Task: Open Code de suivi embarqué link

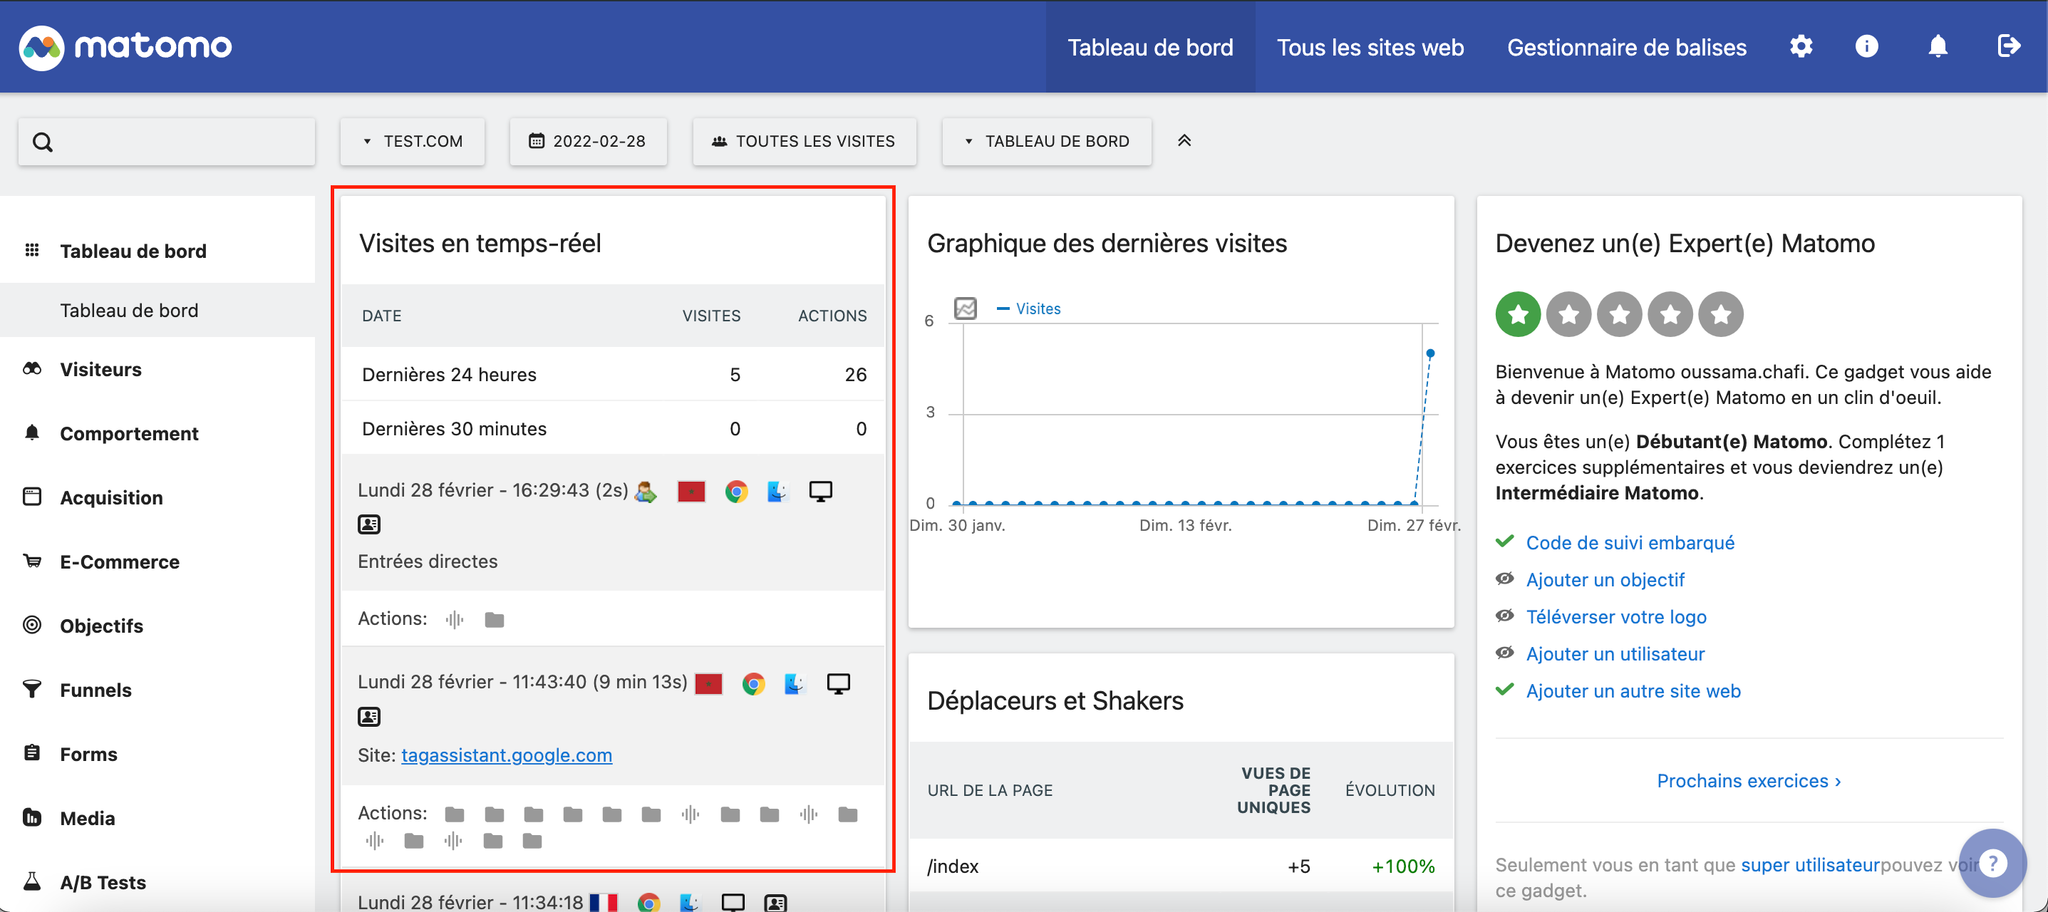Action: click(1630, 542)
